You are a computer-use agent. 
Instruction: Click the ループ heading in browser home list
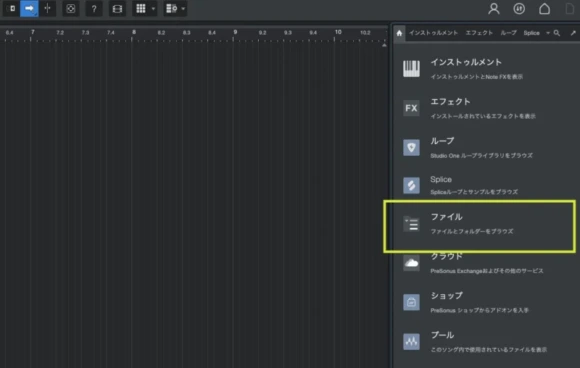[x=442, y=141]
